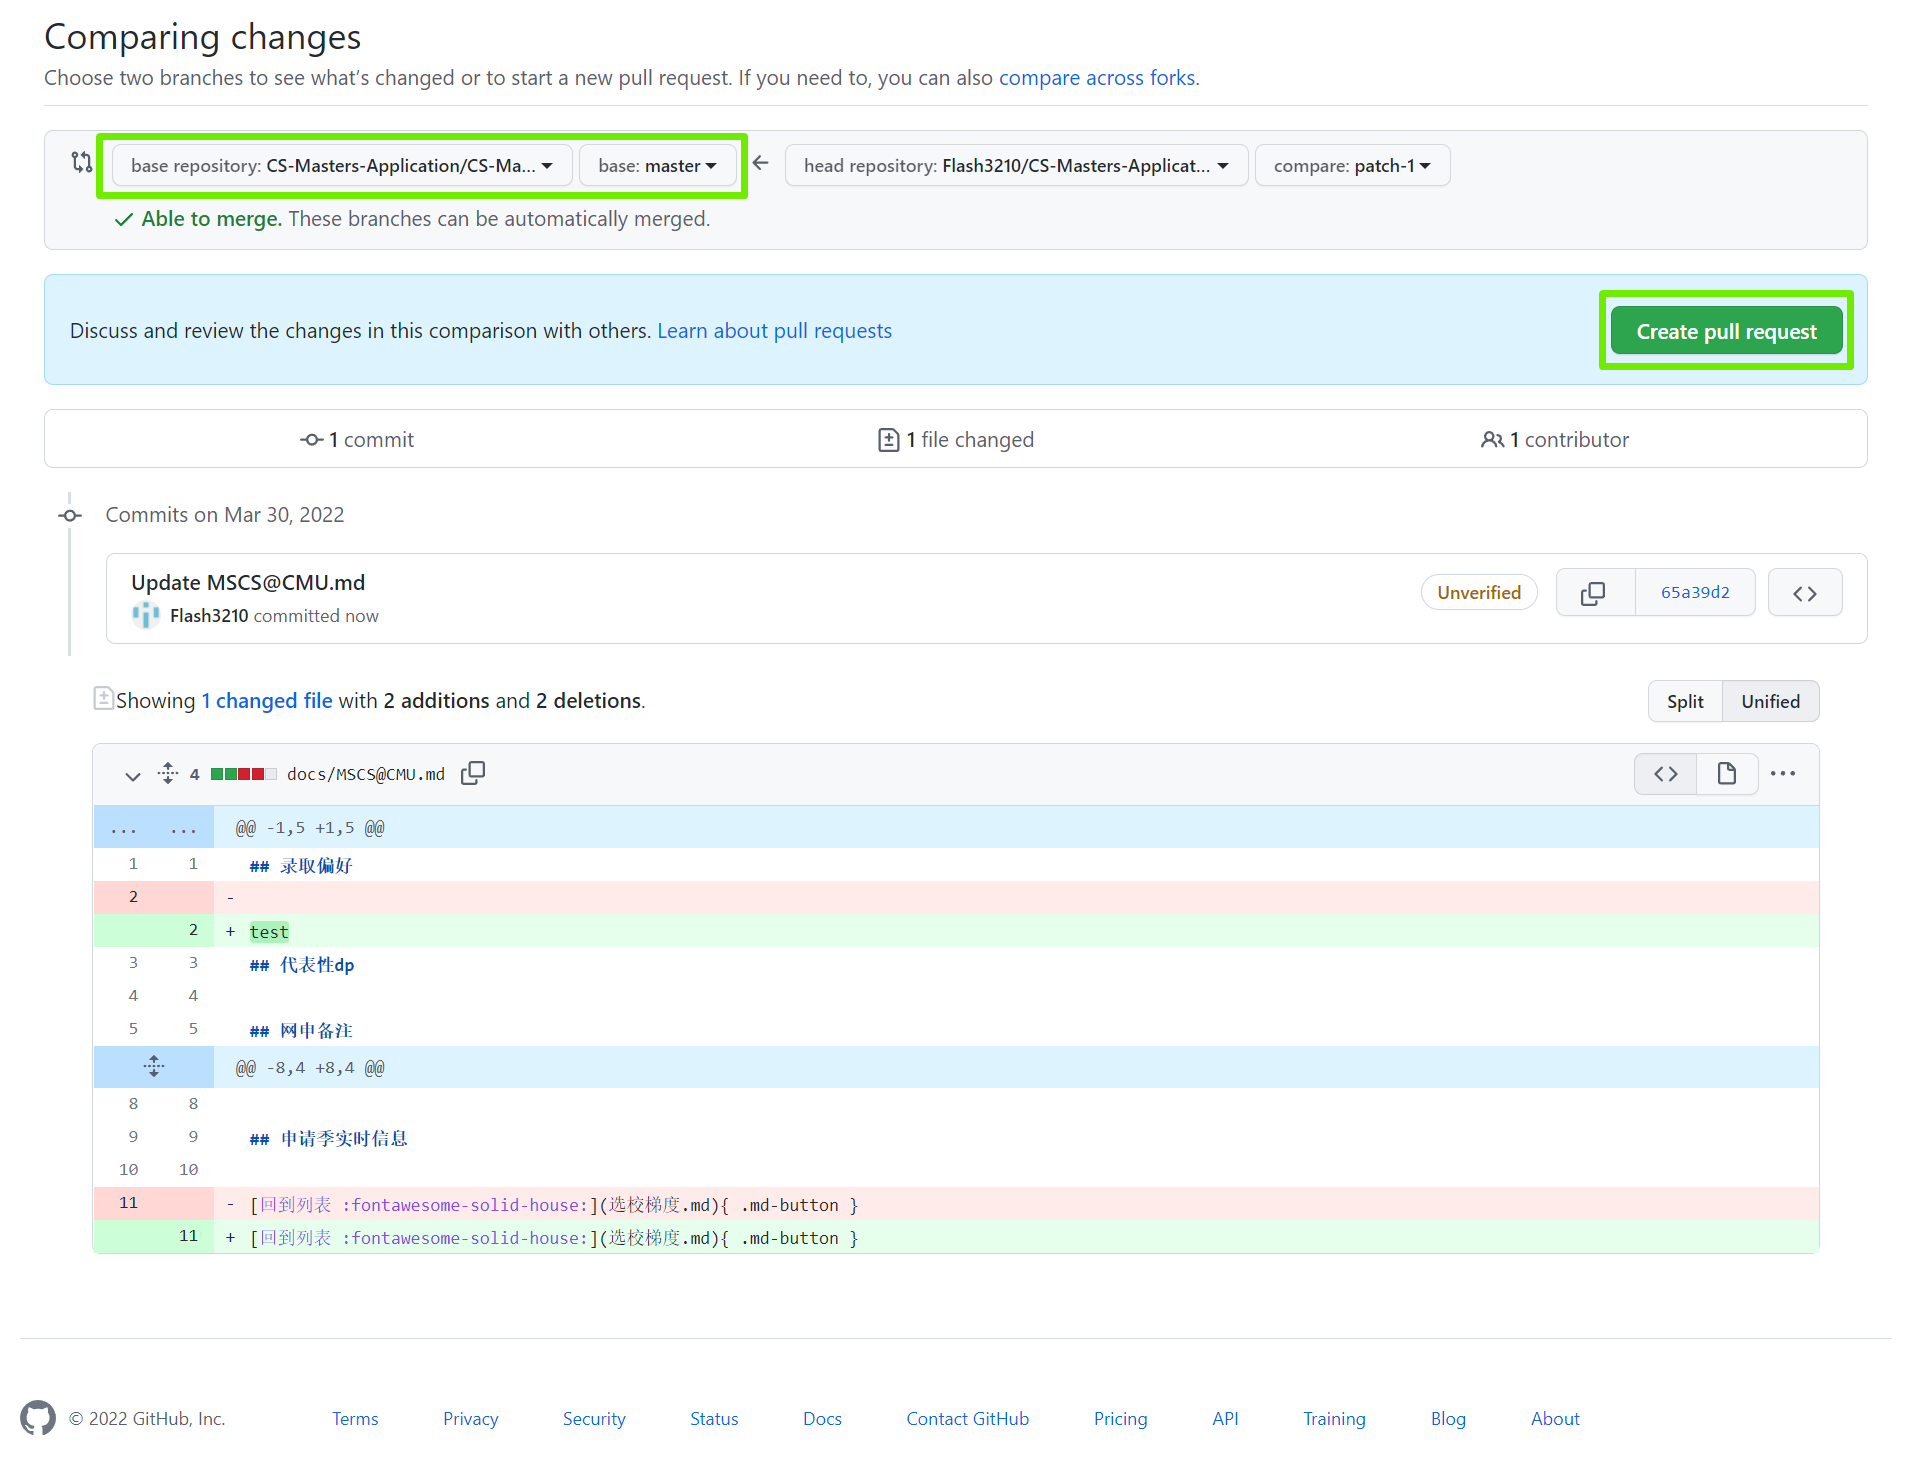Viewport: 1918px width, 1457px height.
Task: Open the 1 commit tab
Action: pyautogui.click(x=357, y=440)
